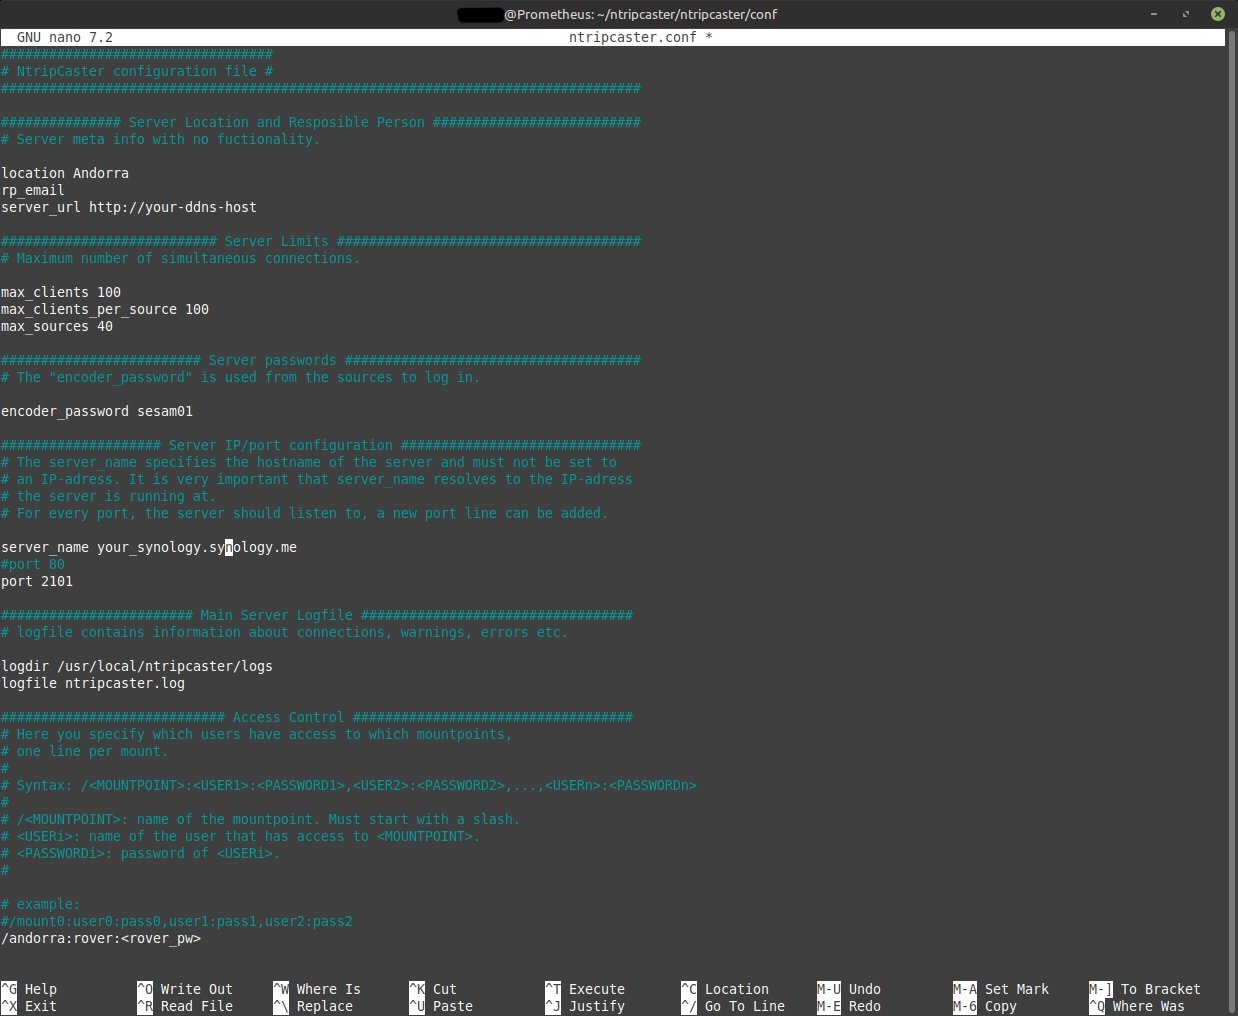Click the '# Syntax:' mountpoint comment line
The width and height of the screenshot is (1238, 1016).
[349, 785]
